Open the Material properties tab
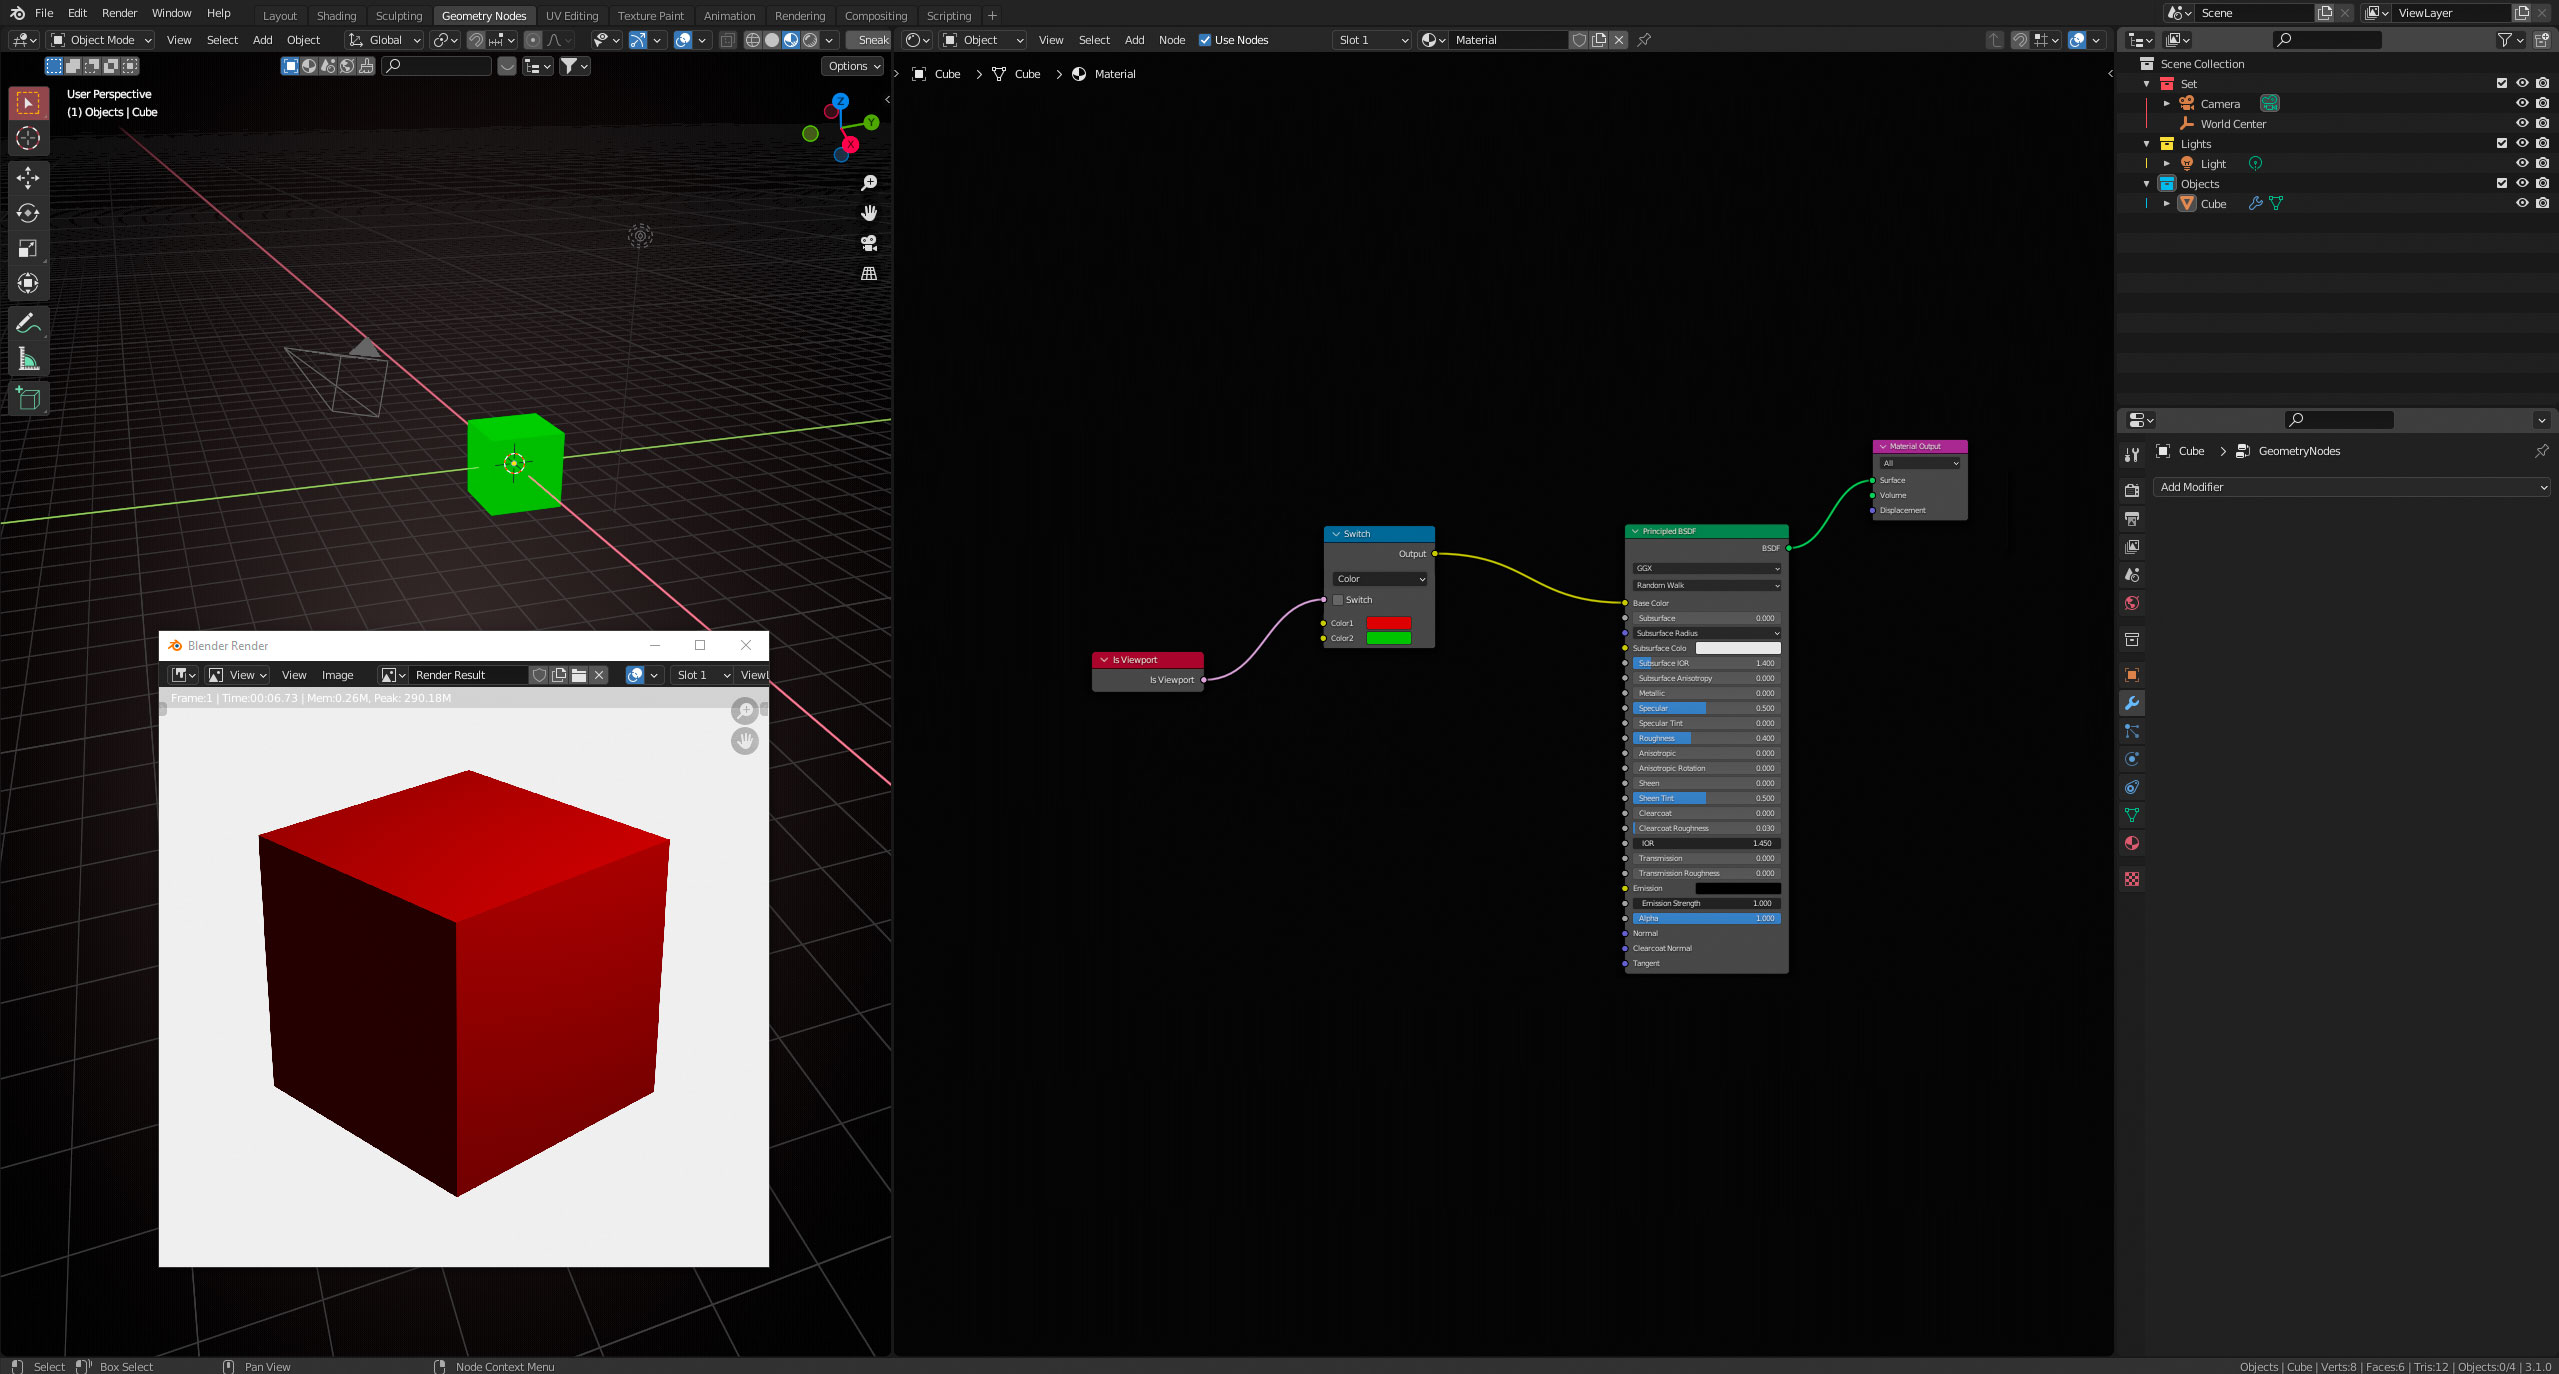 tap(2132, 843)
